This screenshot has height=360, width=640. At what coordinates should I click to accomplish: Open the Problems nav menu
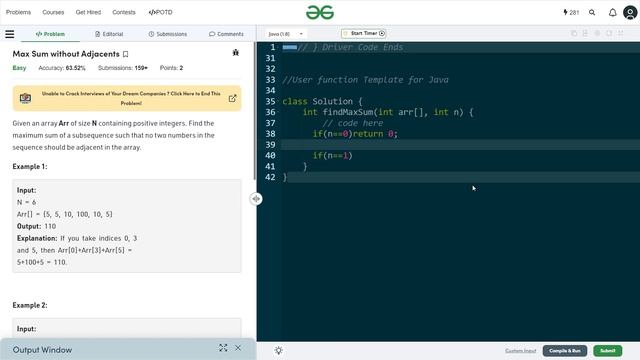(x=18, y=12)
